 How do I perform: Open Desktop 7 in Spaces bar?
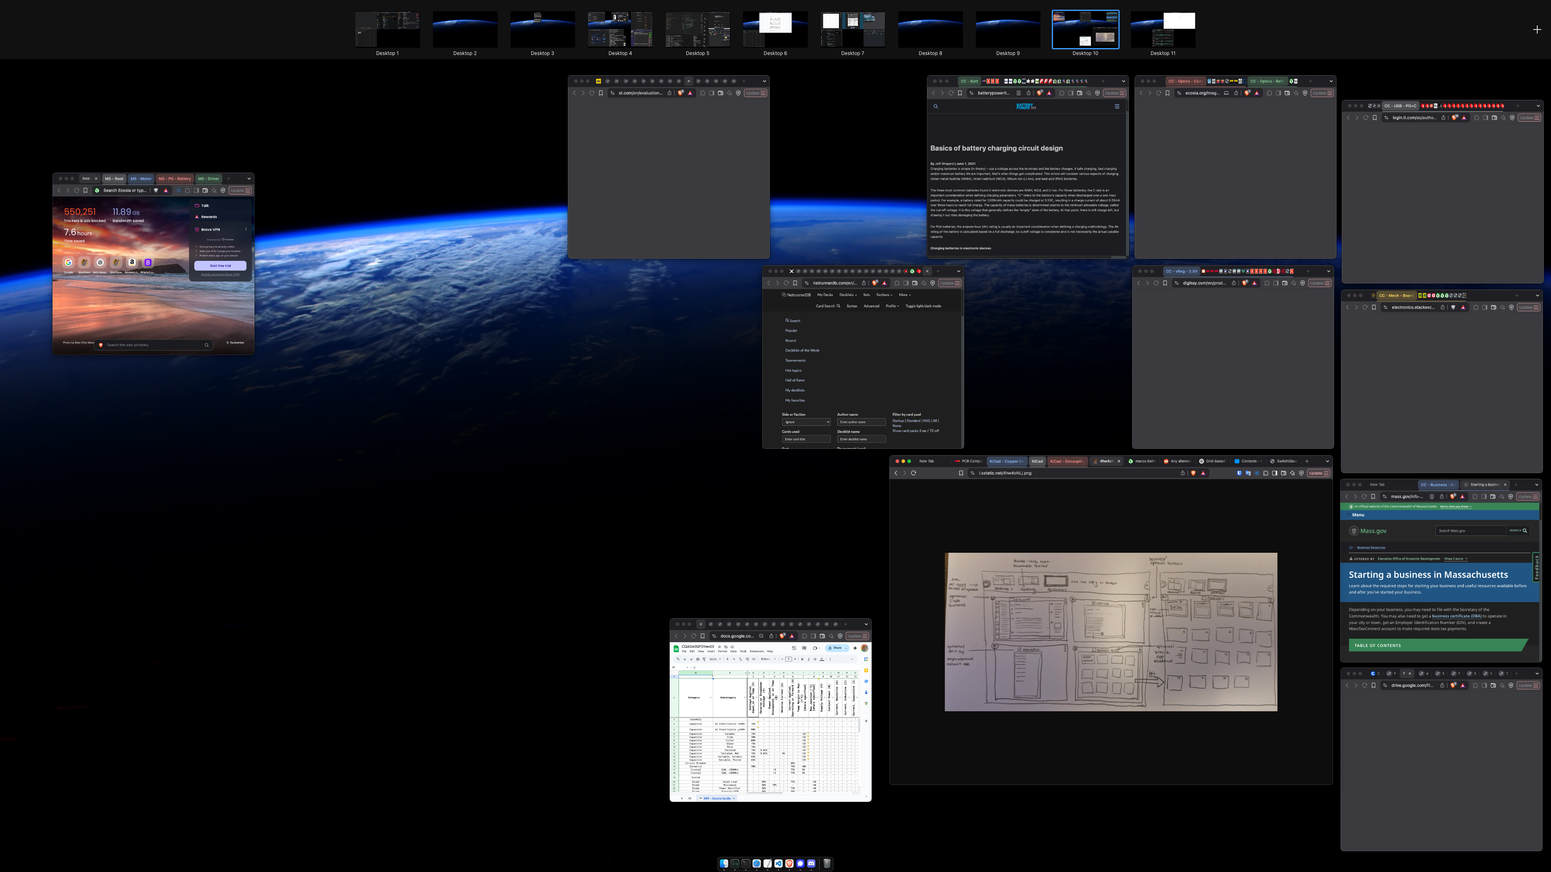pyautogui.click(x=852, y=29)
